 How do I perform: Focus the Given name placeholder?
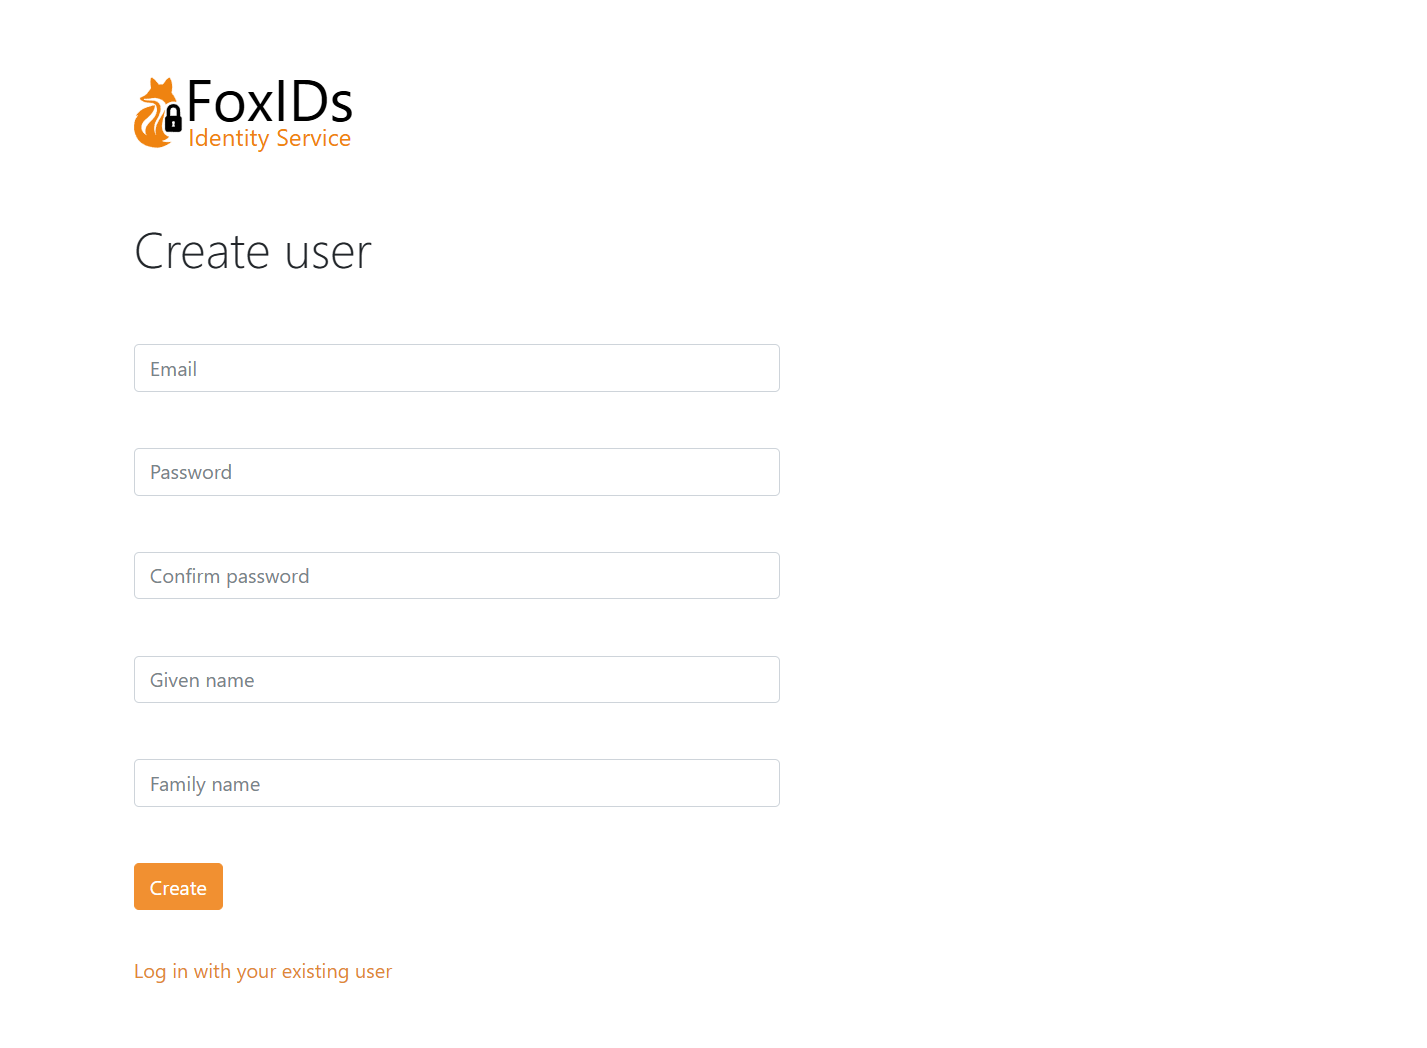click(x=202, y=679)
